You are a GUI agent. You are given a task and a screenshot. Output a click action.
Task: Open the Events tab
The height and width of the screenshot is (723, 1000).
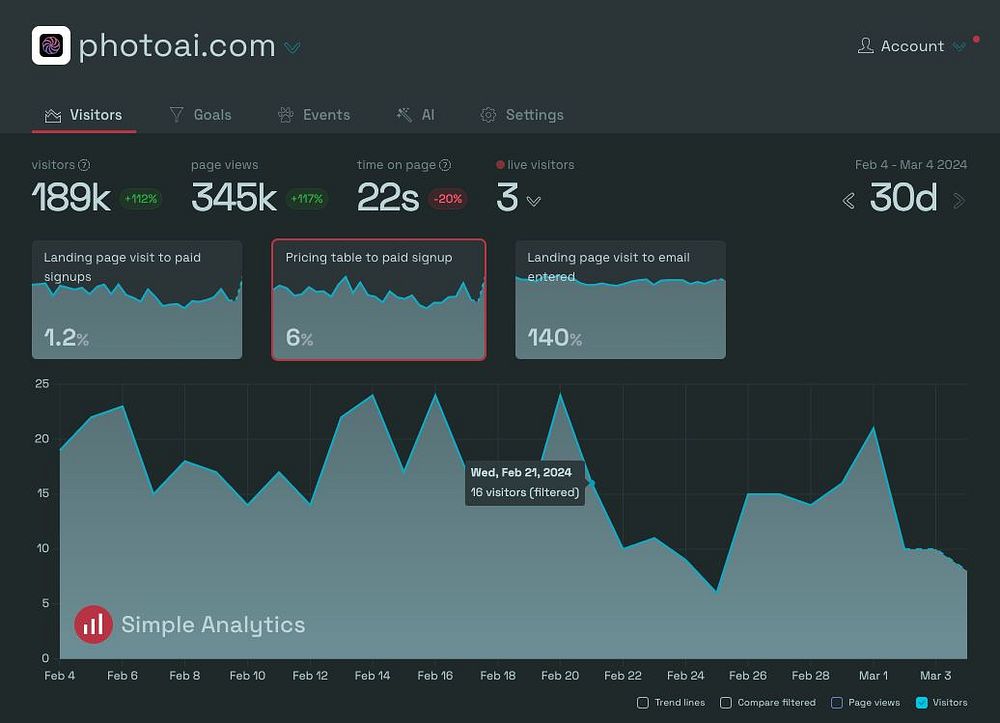(x=314, y=115)
